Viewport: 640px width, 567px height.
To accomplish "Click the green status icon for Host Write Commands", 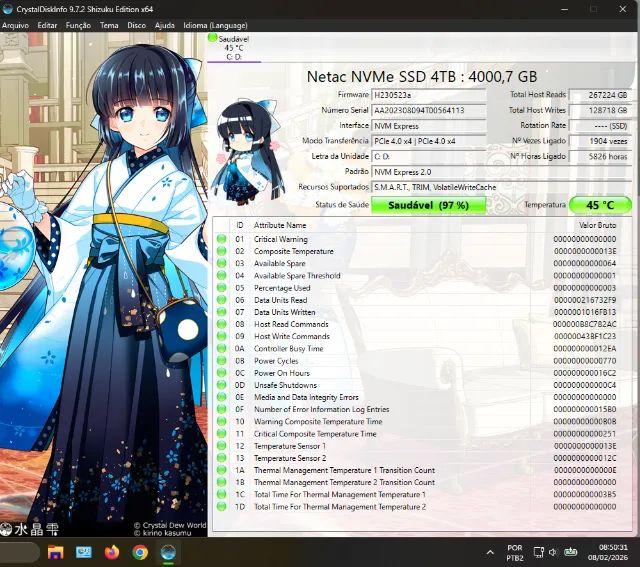I will (222, 336).
